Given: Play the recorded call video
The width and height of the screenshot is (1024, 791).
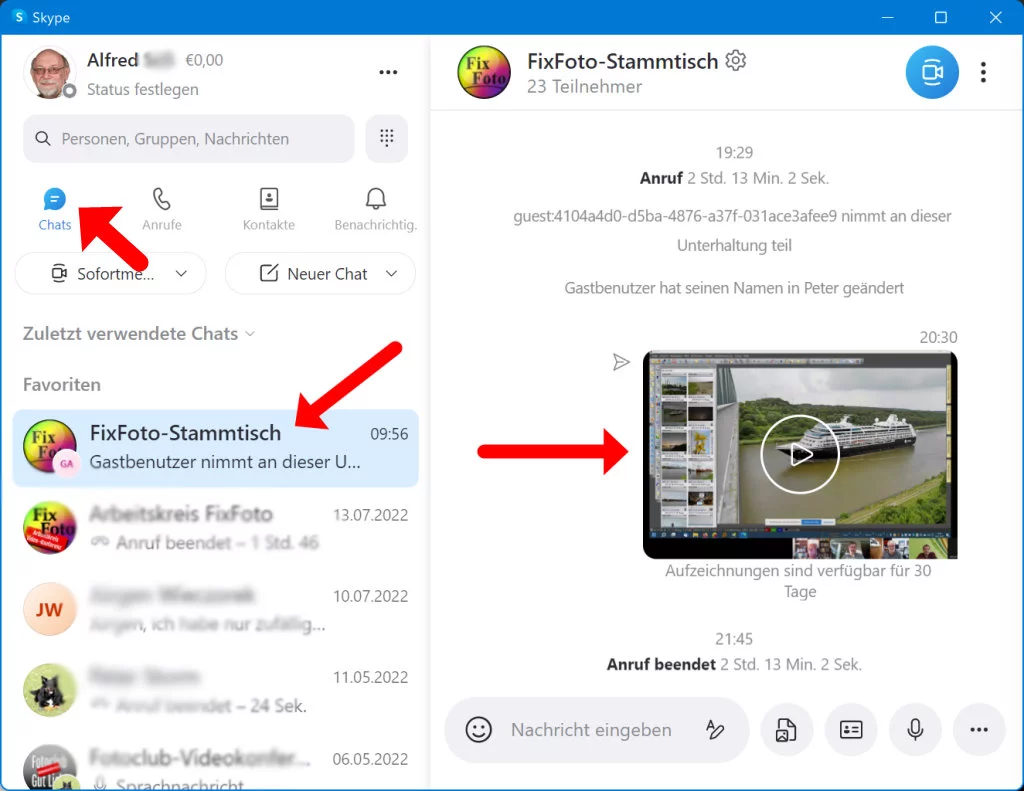Looking at the screenshot, I should 799,454.
